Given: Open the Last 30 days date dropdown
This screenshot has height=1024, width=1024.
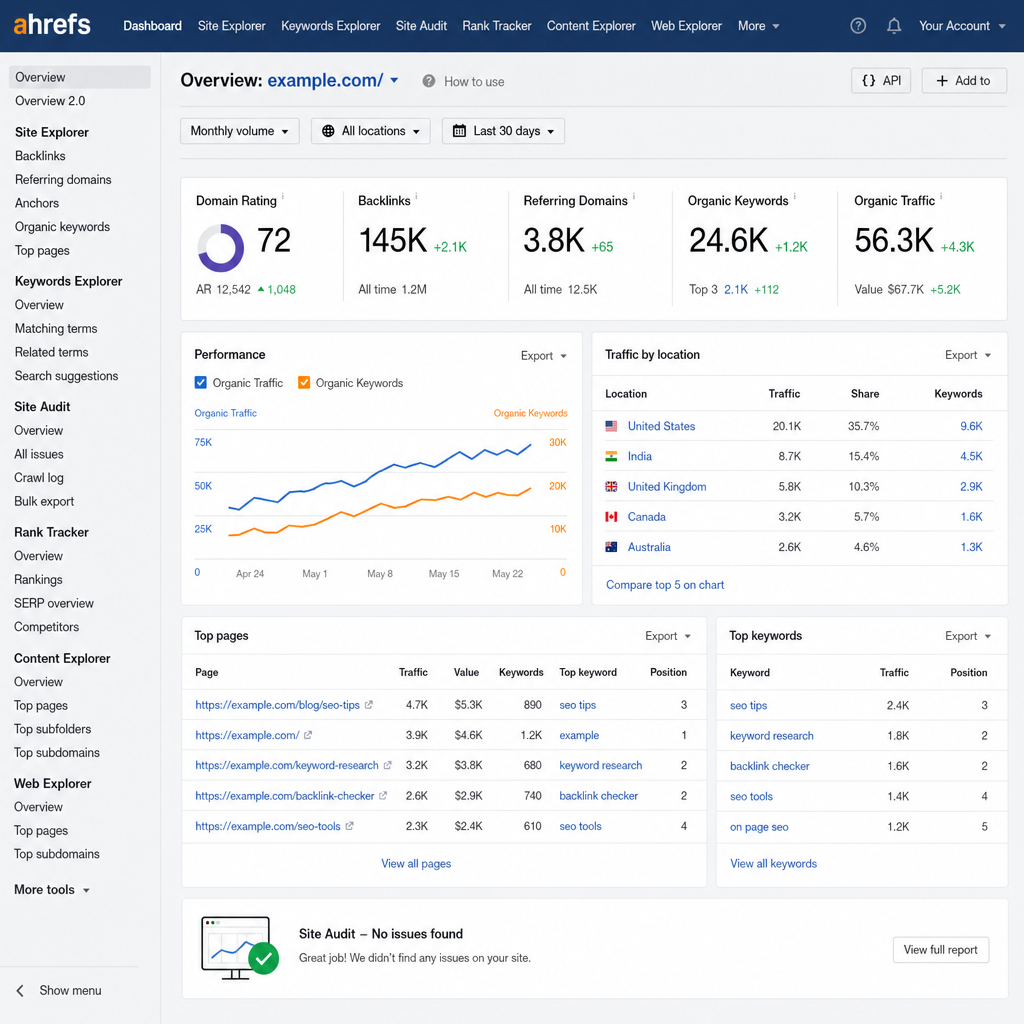Looking at the screenshot, I should [504, 131].
